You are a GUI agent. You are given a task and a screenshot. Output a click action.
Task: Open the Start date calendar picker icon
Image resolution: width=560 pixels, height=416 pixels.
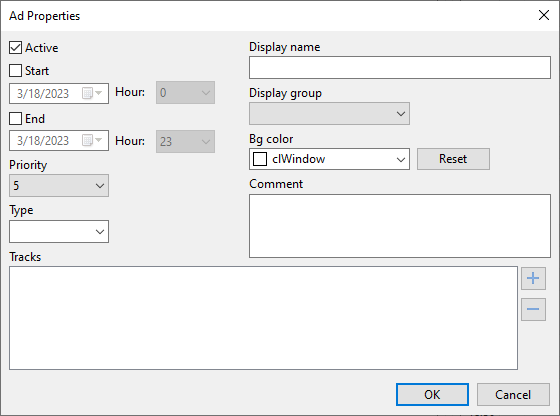92,93
